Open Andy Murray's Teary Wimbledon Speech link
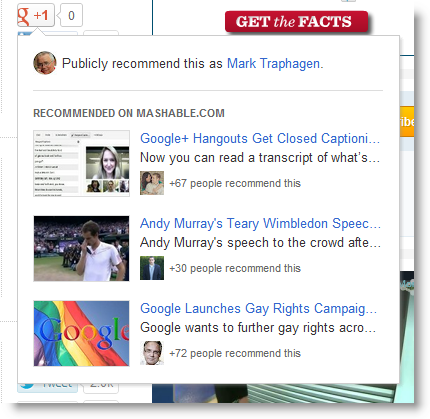Image resolution: width=430 pixels, height=419 pixels. [x=260, y=223]
